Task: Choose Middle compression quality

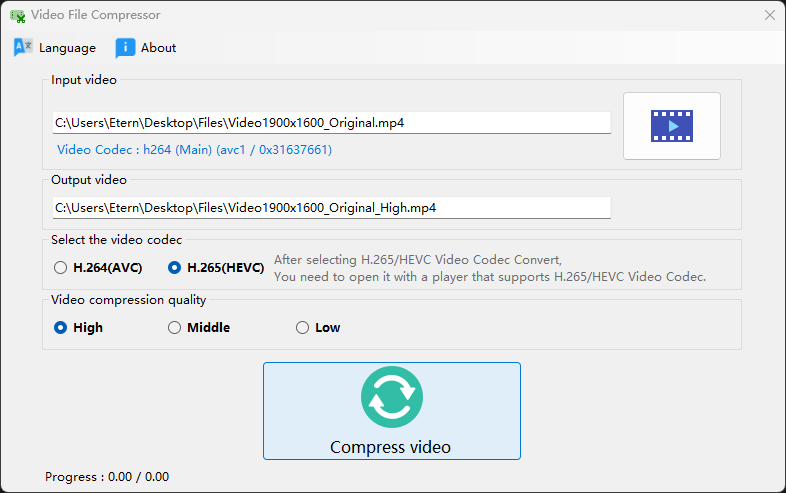Action: 199,327
